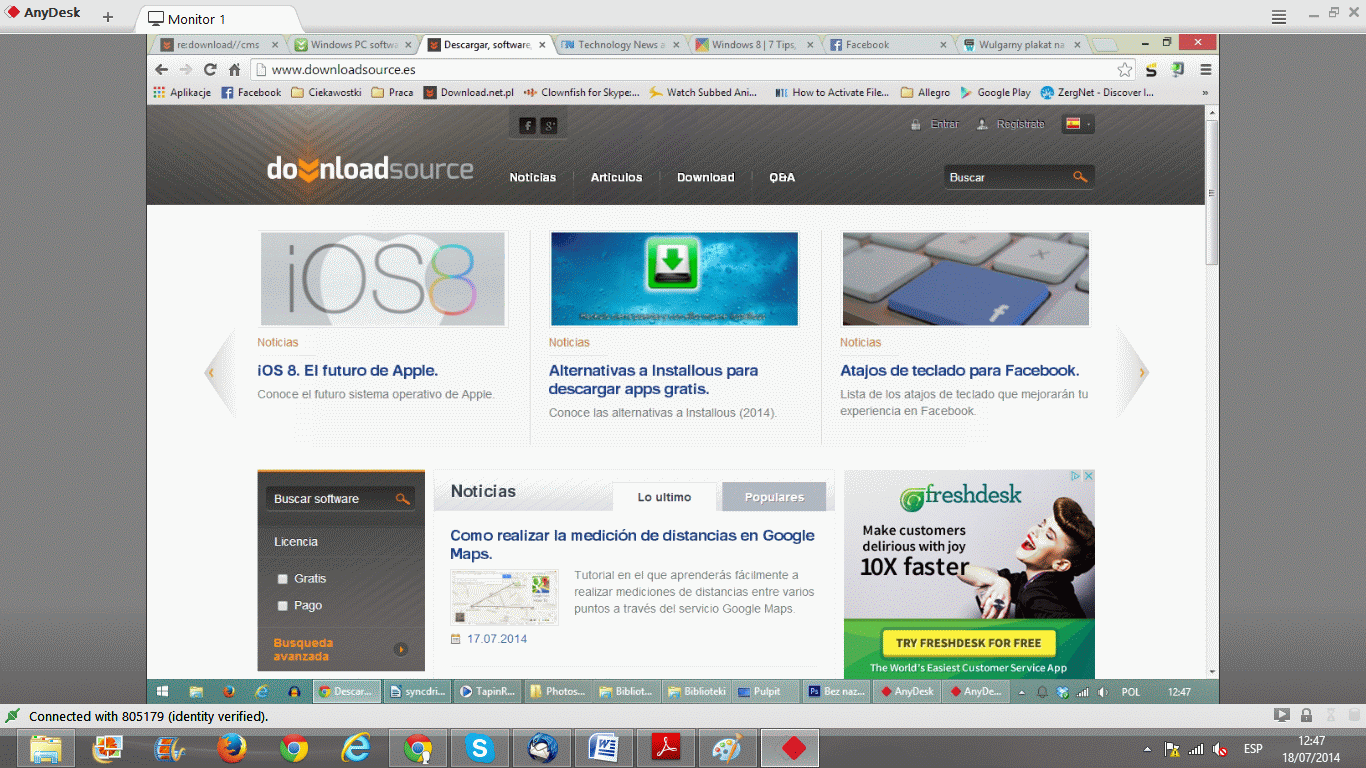Select the Monitor 1 AnyDesk tab
This screenshot has width=1366, height=768.
(x=218, y=19)
